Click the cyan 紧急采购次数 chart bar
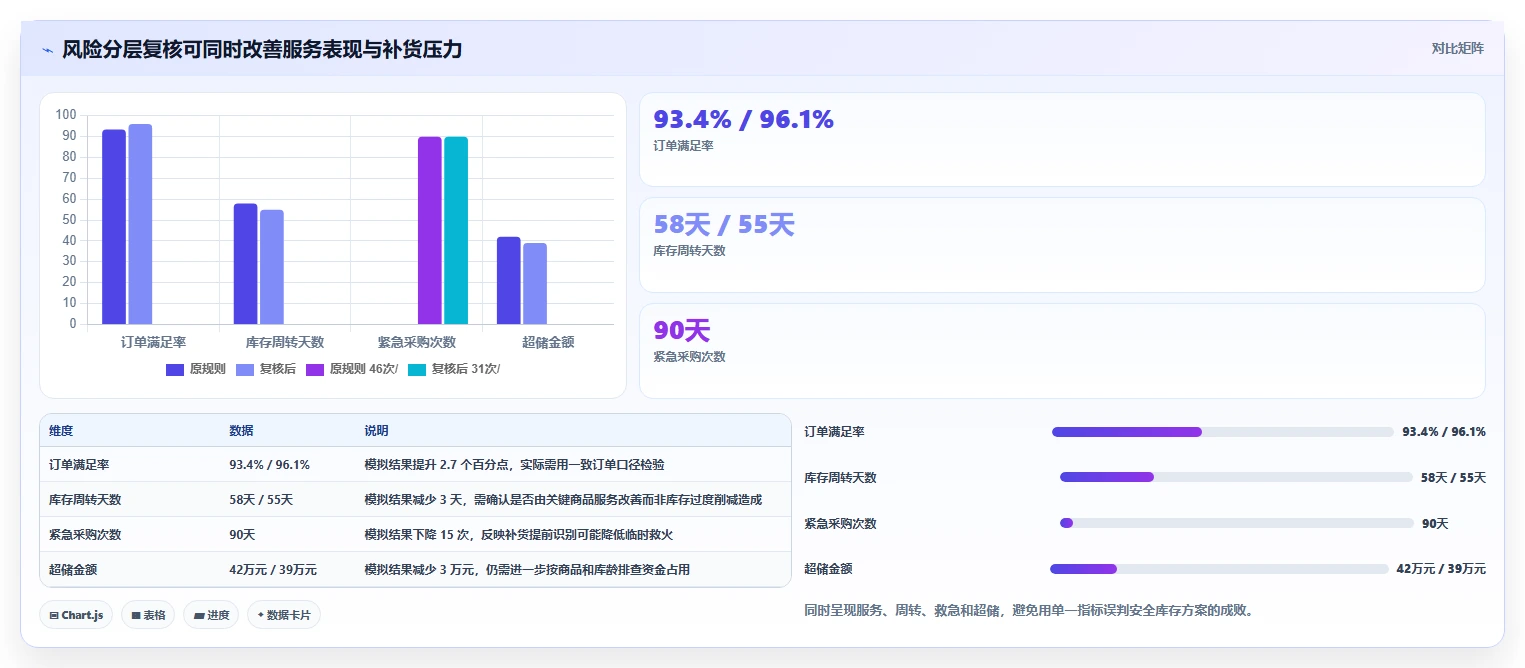Image resolution: width=1525 pixels, height=668 pixels. point(456,230)
